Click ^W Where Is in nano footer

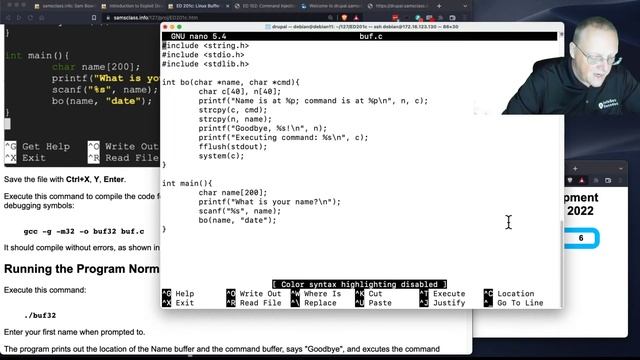(316, 293)
